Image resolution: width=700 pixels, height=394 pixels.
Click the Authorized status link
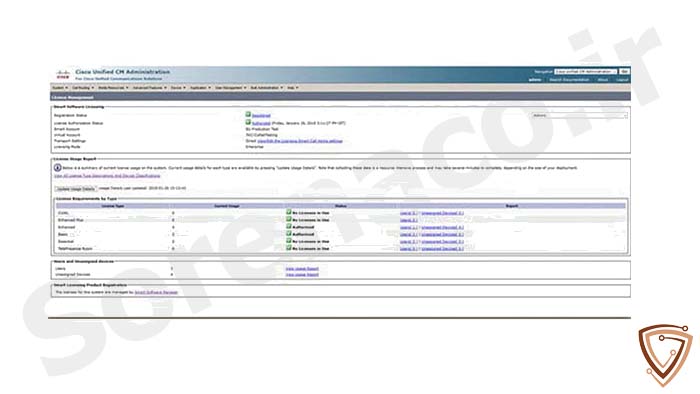pyautogui.click(x=261, y=123)
